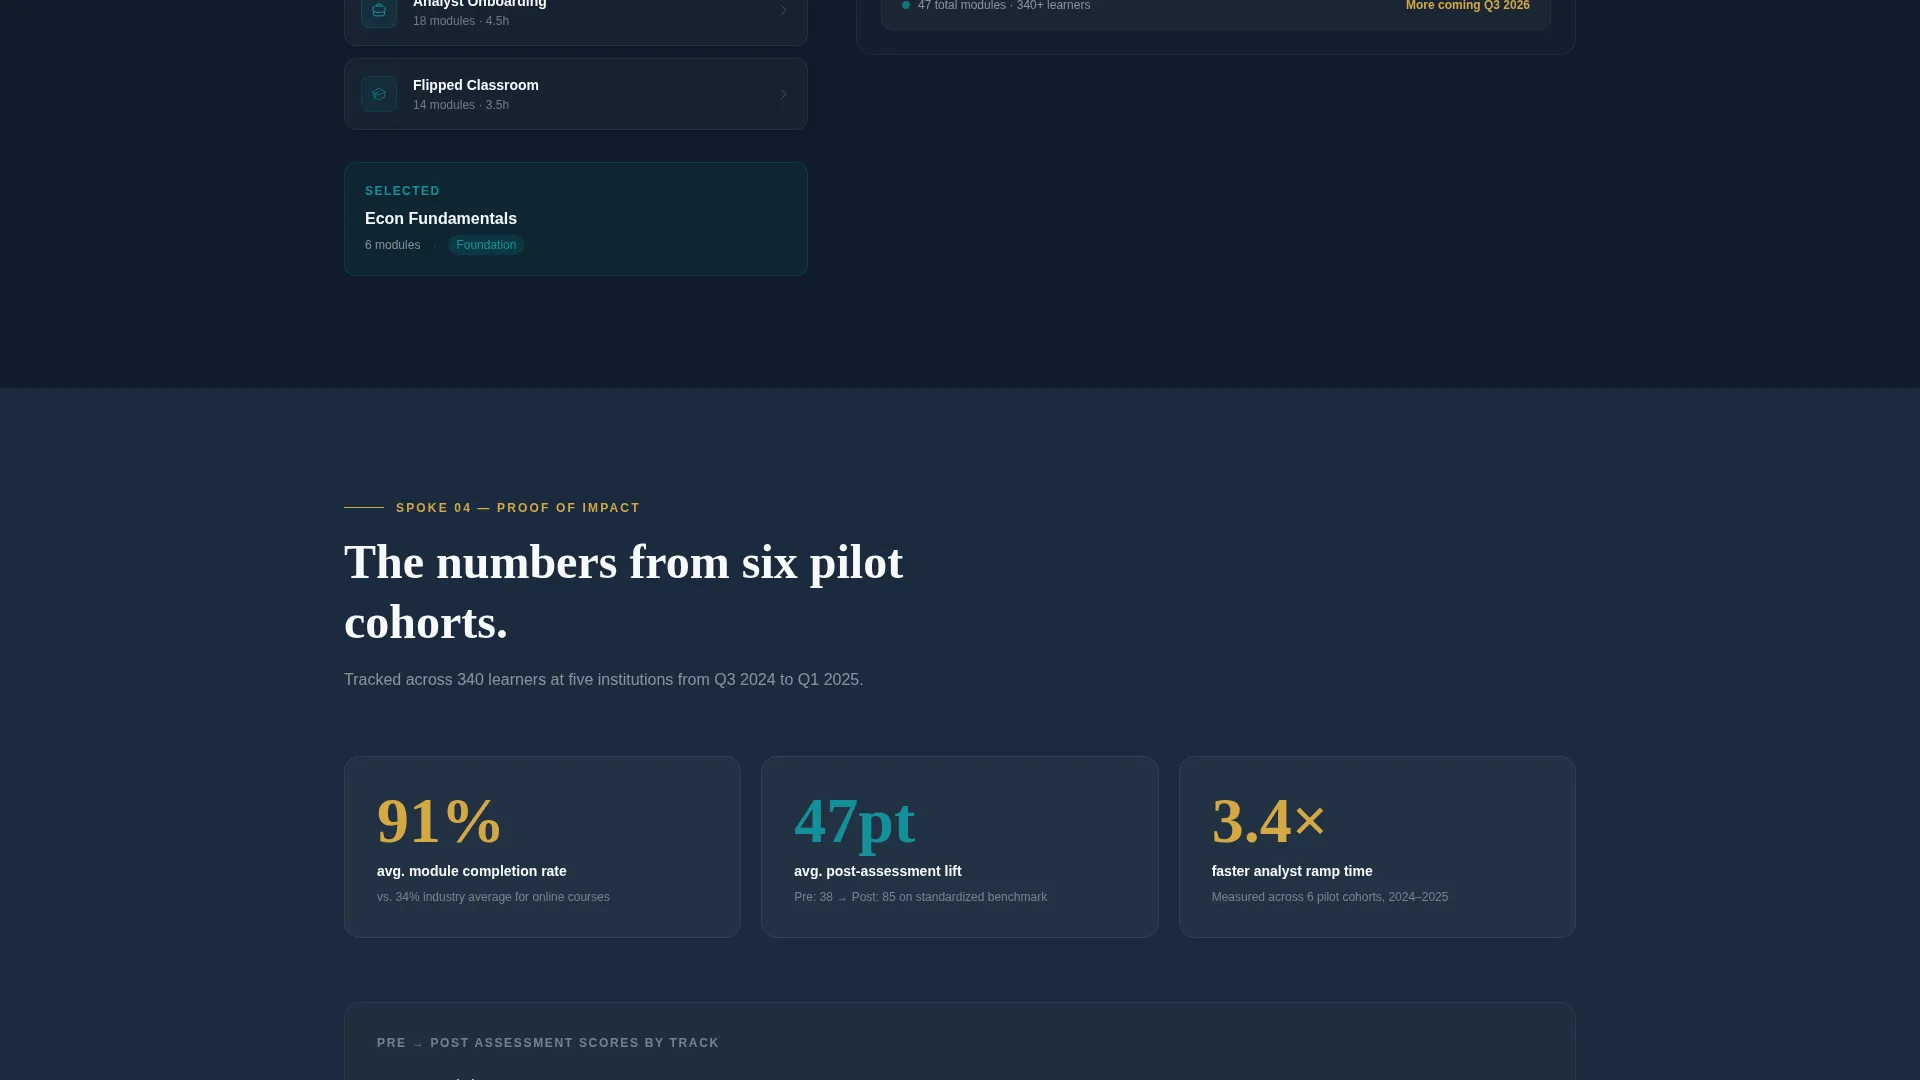Click the SELECTED label

(x=403, y=191)
